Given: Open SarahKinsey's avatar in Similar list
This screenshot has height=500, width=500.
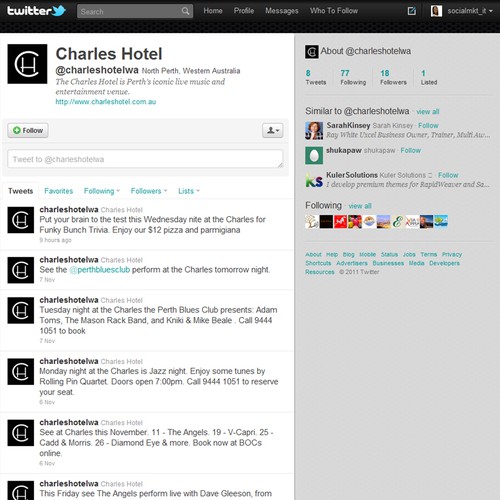Looking at the screenshot, I should pyautogui.click(x=314, y=130).
